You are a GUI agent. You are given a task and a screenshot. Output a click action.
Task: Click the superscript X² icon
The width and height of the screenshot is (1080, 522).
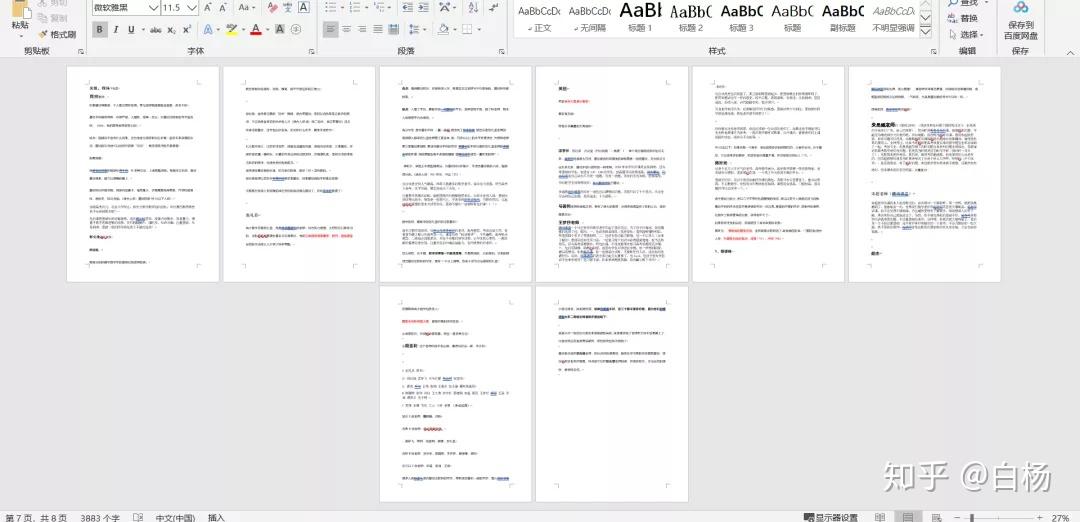(187, 30)
